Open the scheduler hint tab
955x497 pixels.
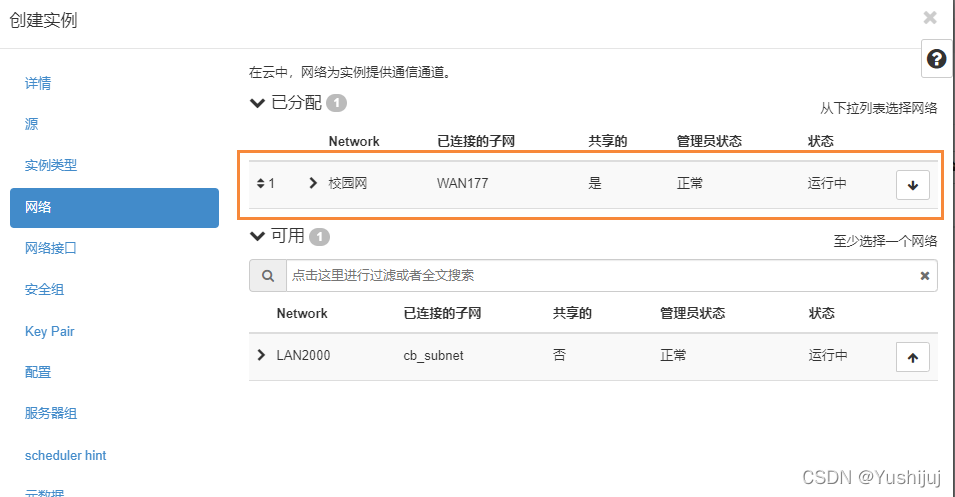(66, 456)
